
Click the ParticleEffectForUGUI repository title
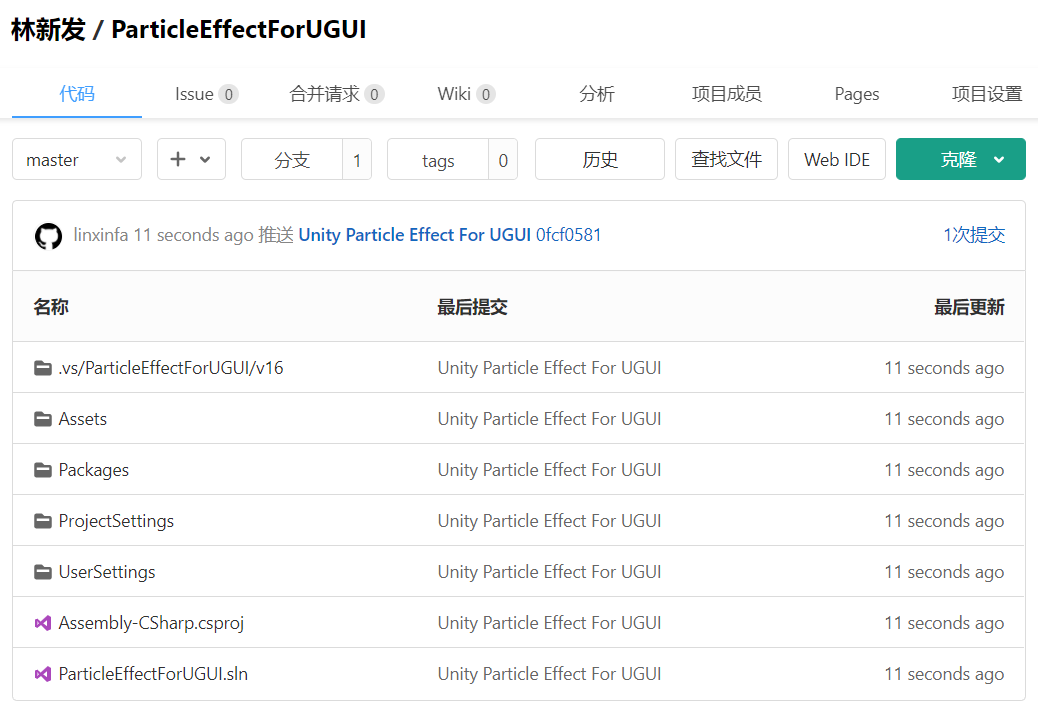238,29
